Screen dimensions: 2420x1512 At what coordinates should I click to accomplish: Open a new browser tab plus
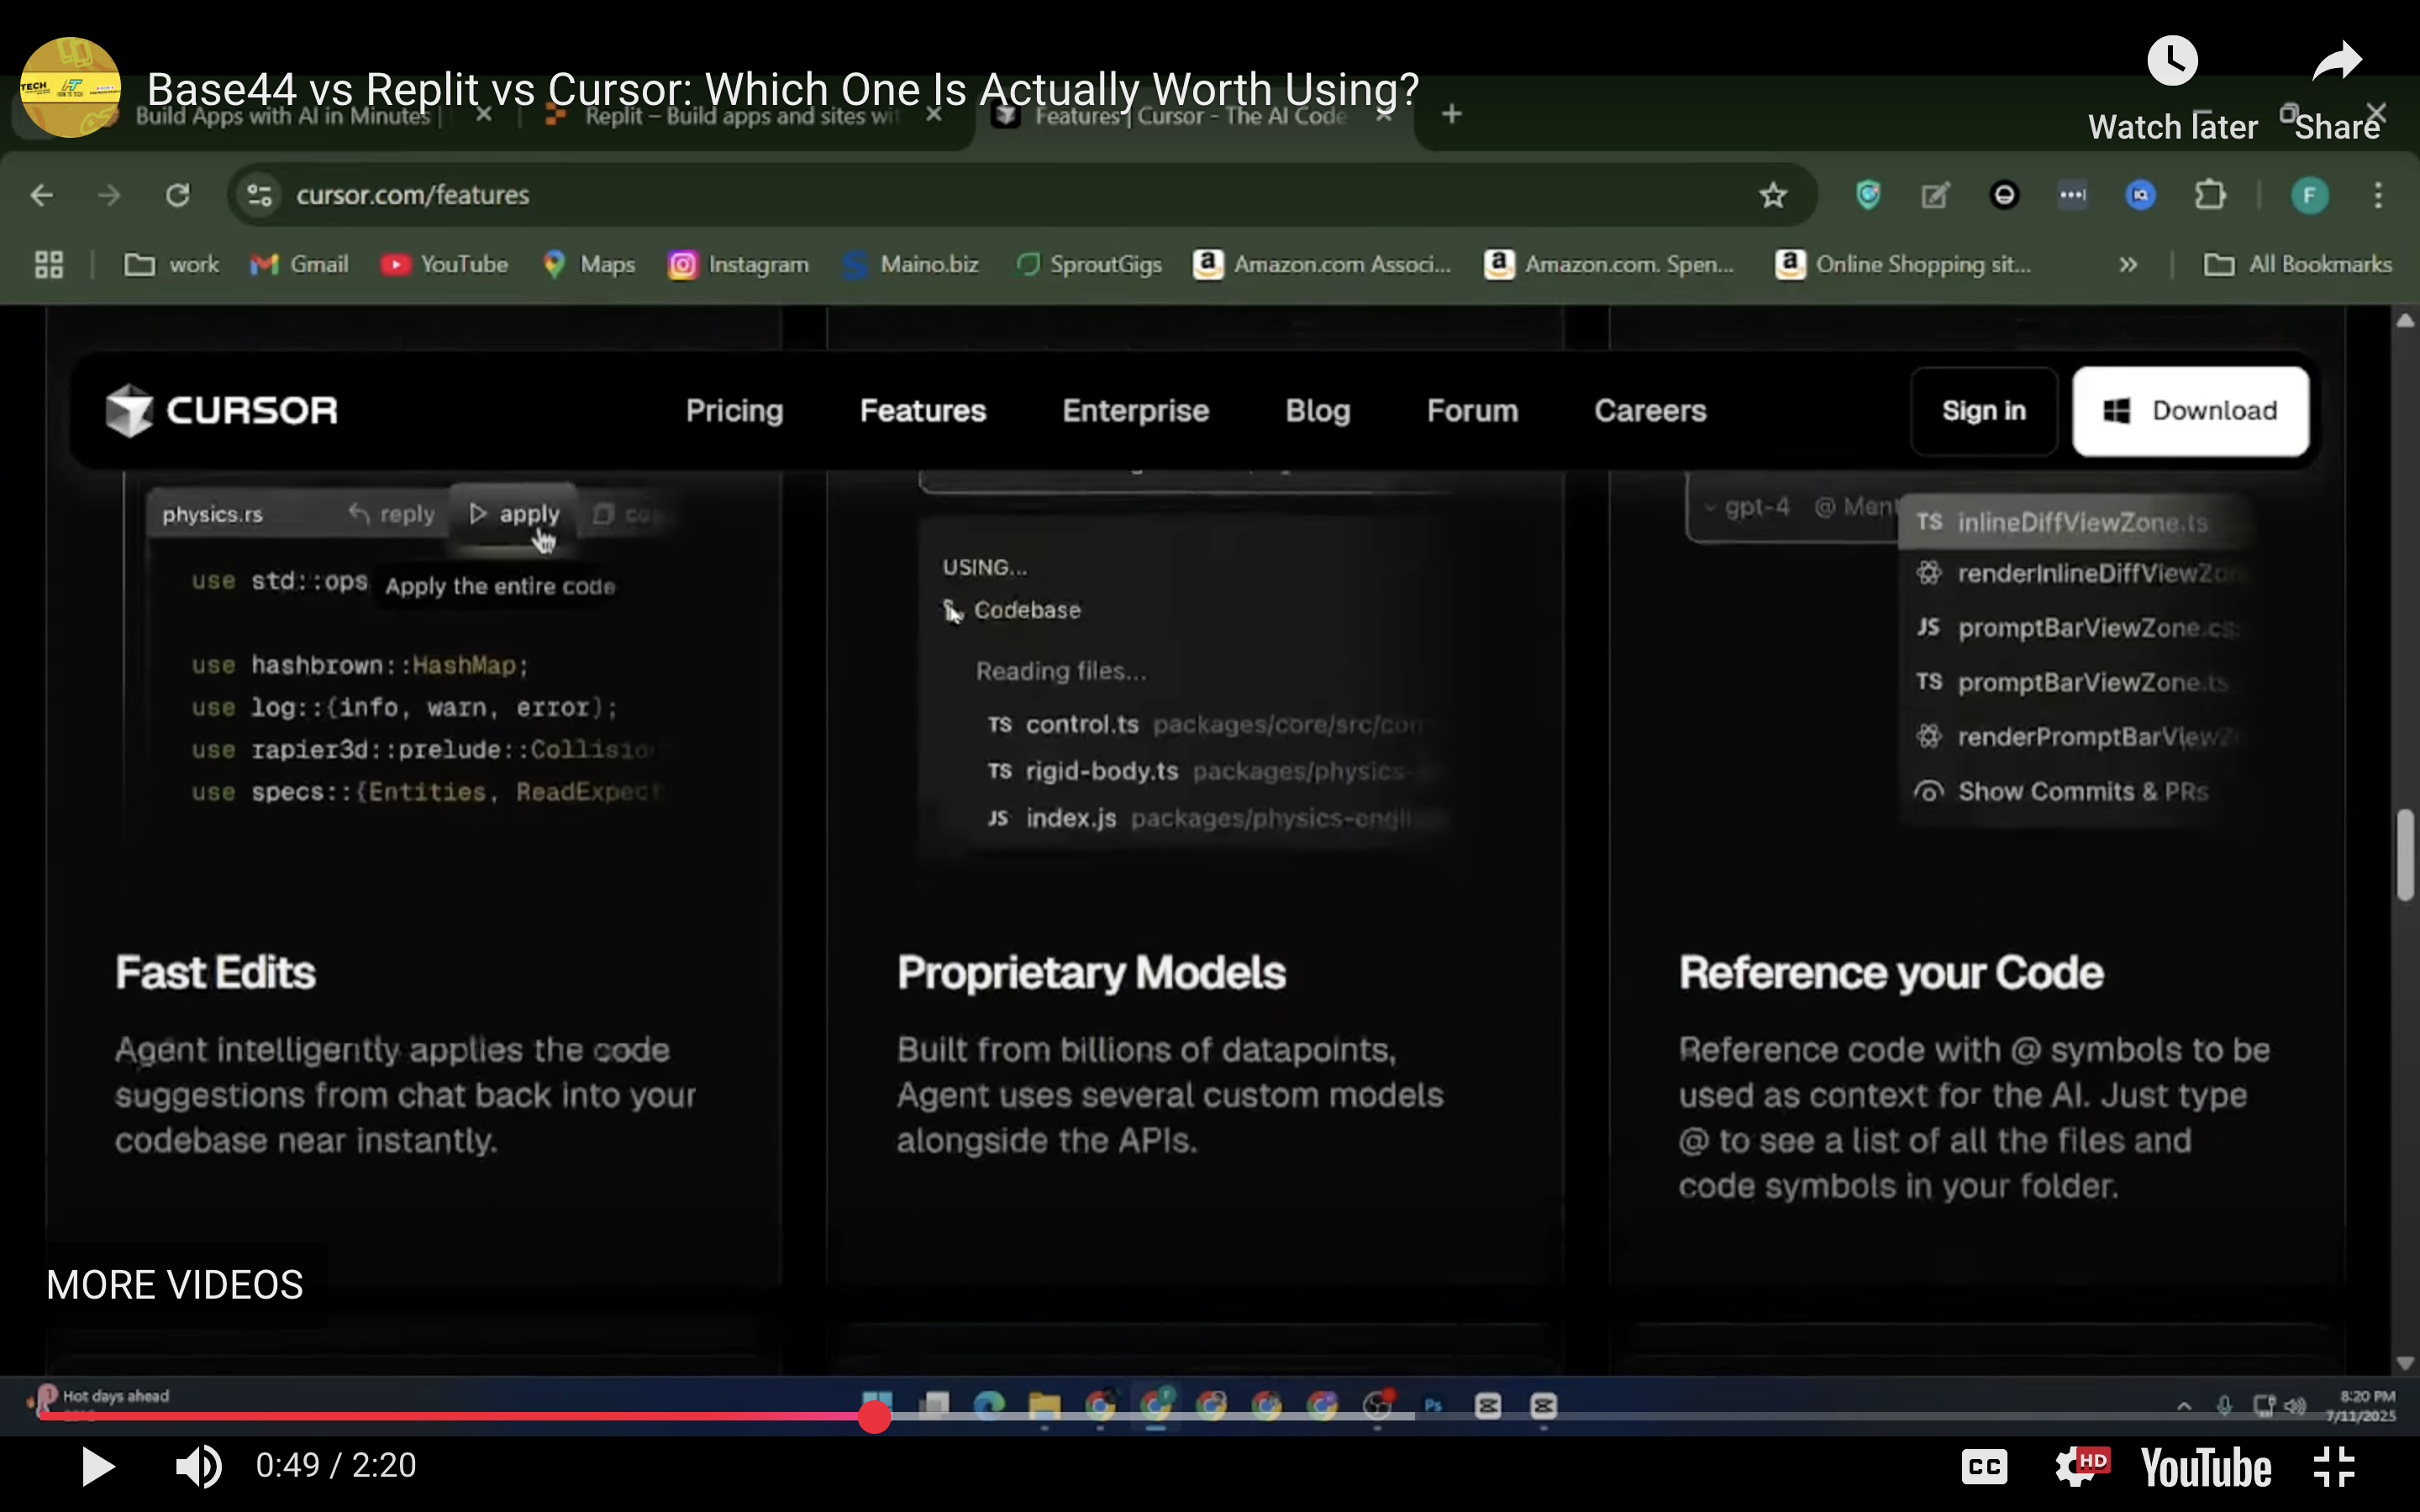point(1452,115)
